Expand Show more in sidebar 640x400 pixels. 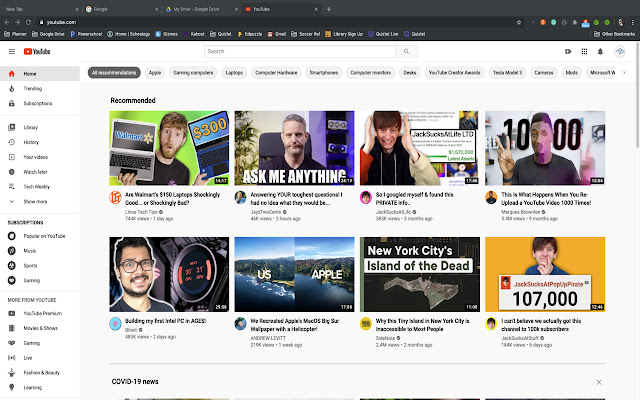40,202
